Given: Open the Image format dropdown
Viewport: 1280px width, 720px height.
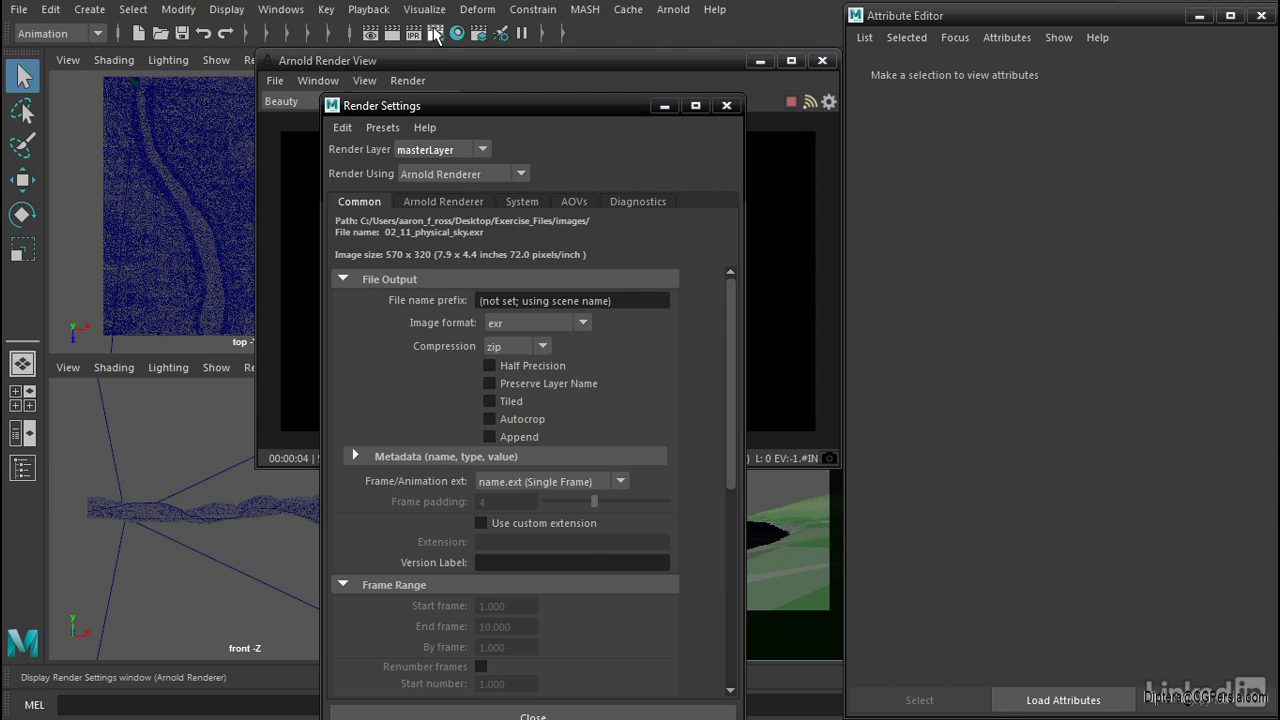Looking at the screenshot, I should 538,322.
